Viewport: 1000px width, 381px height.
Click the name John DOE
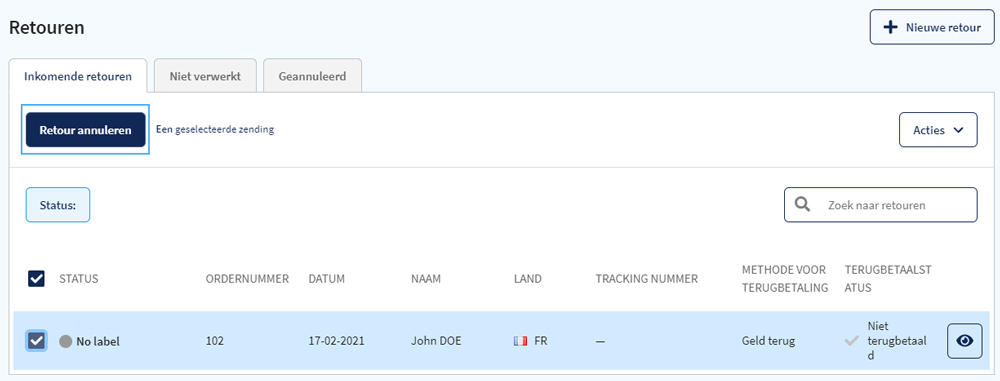tap(436, 341)
